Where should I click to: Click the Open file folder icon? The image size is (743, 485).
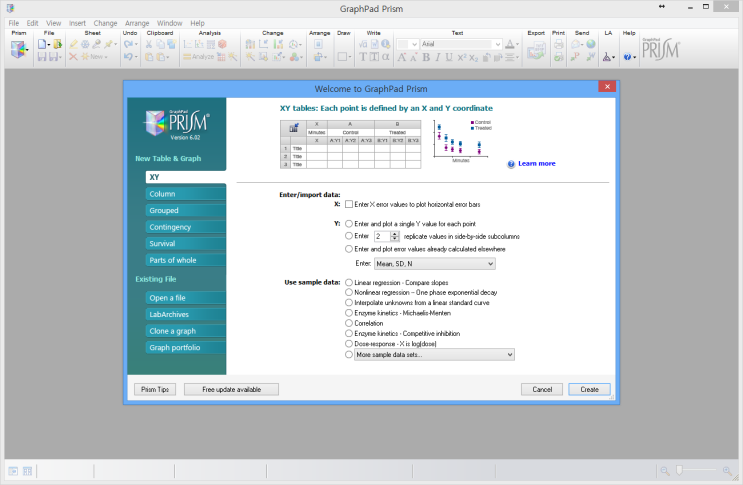[x=57, y=44]
